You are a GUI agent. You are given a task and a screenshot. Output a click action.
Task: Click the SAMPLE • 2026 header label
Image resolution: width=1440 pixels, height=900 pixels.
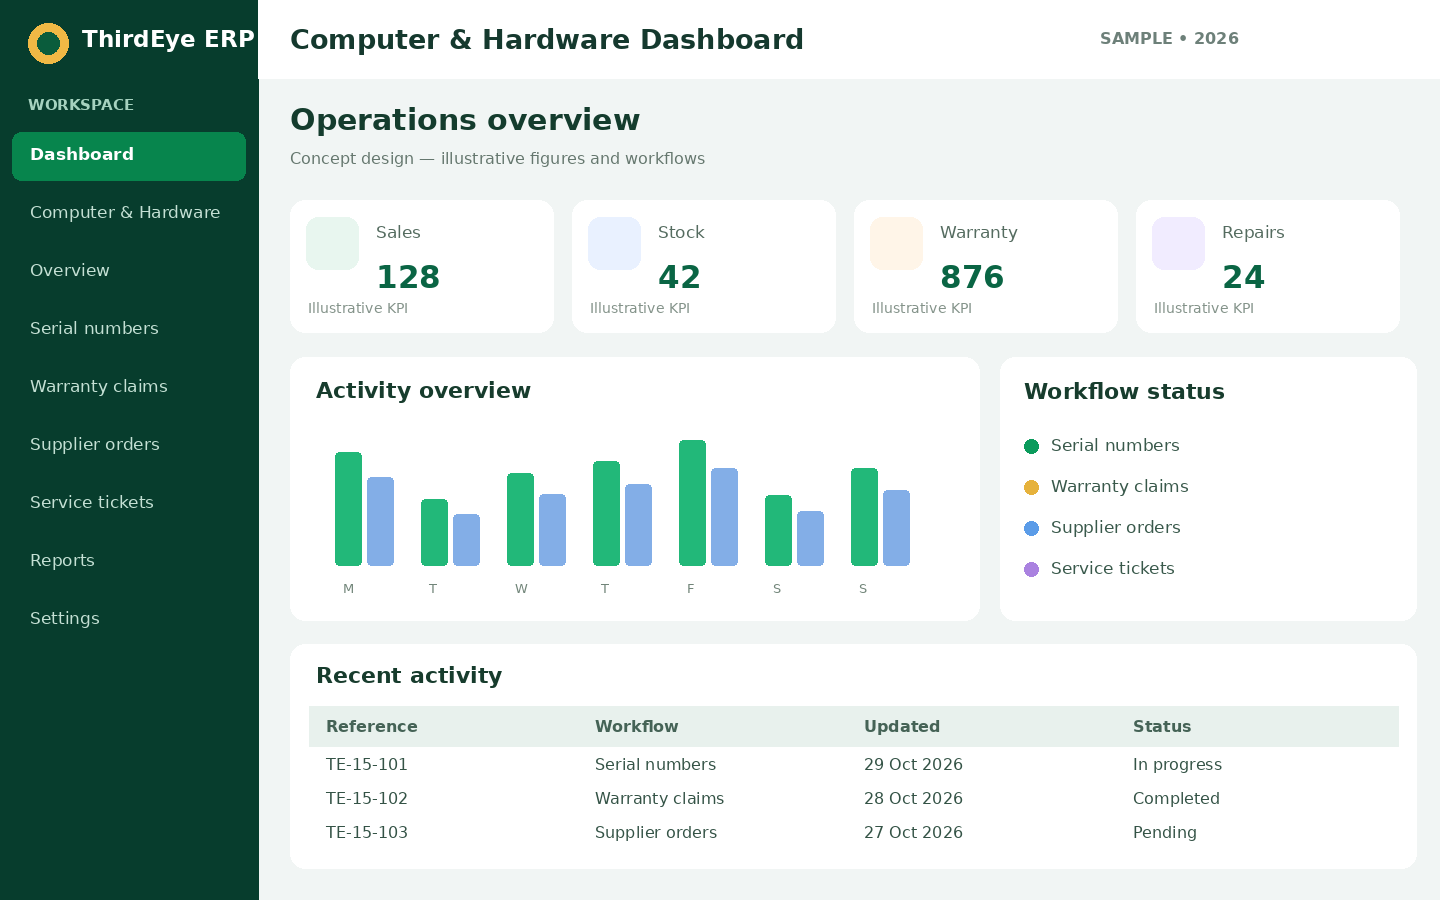tap(1169, 38)
